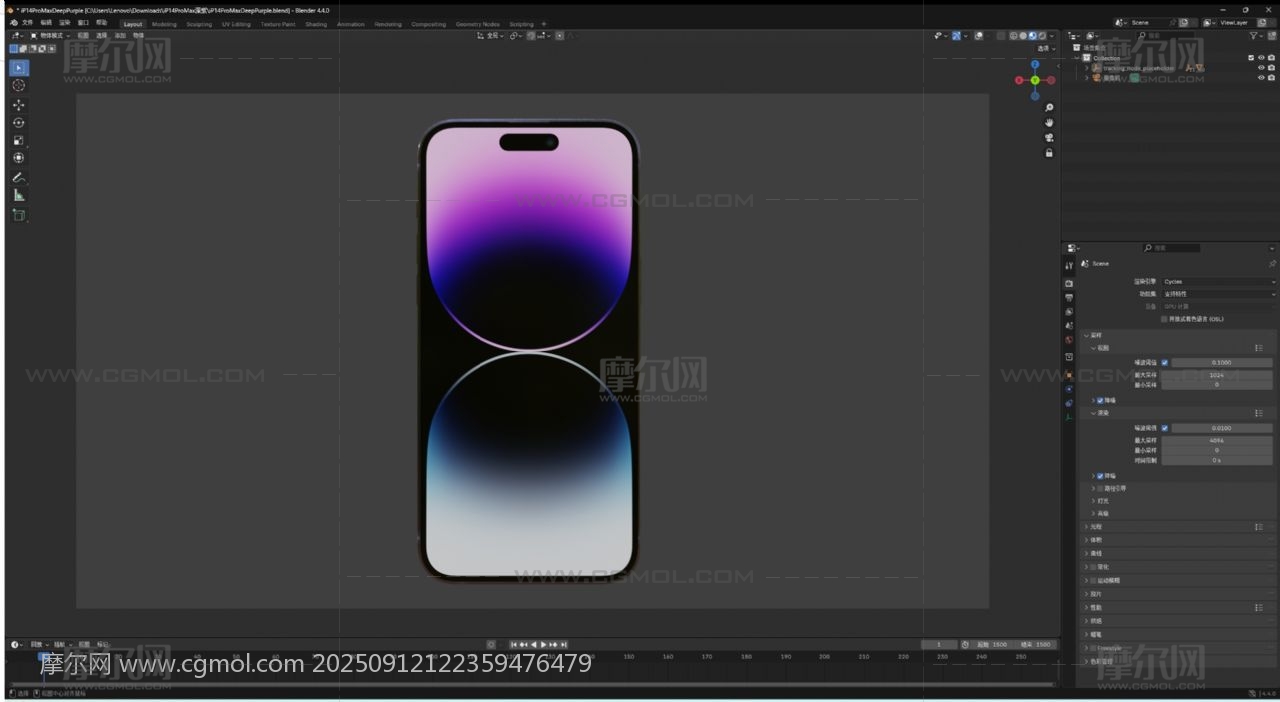Screen dimensions: 1280x702
Task: Click the viewport pan hand icon
Action: pyautogui.click(x=1049, y=123)
